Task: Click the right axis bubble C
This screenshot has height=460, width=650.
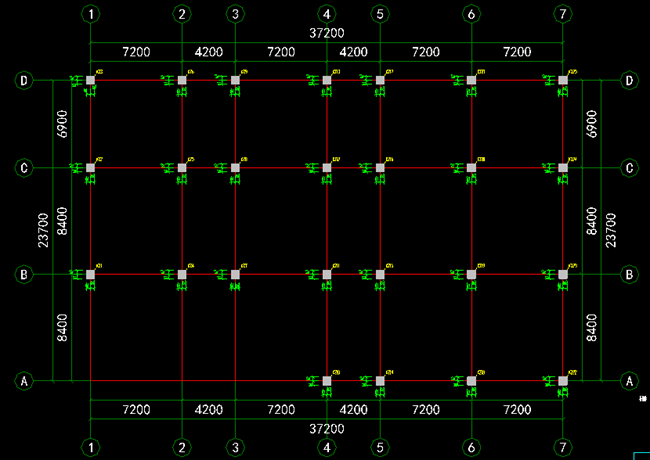Action: tap(629, 168)
